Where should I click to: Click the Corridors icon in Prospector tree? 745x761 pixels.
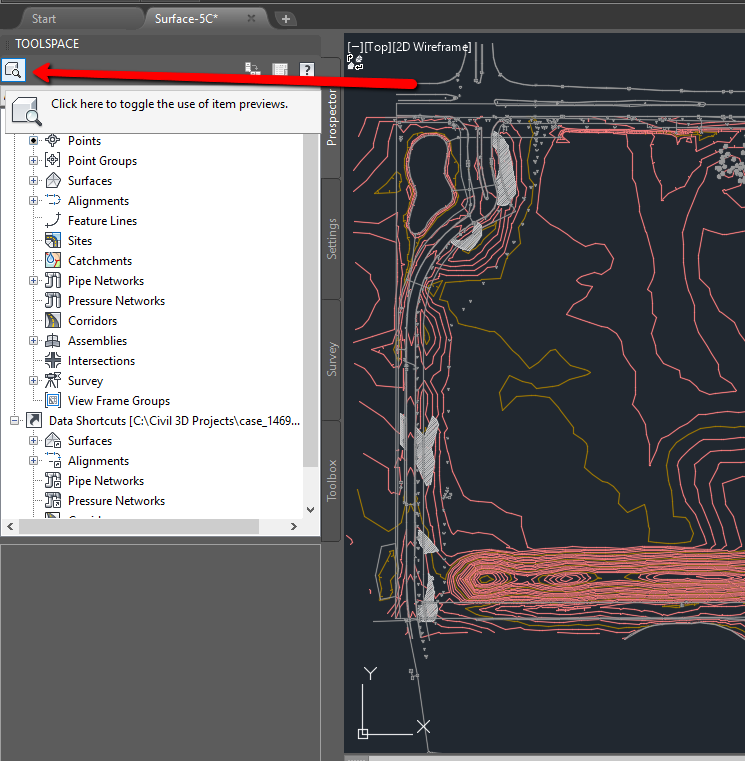coord(53,321)
